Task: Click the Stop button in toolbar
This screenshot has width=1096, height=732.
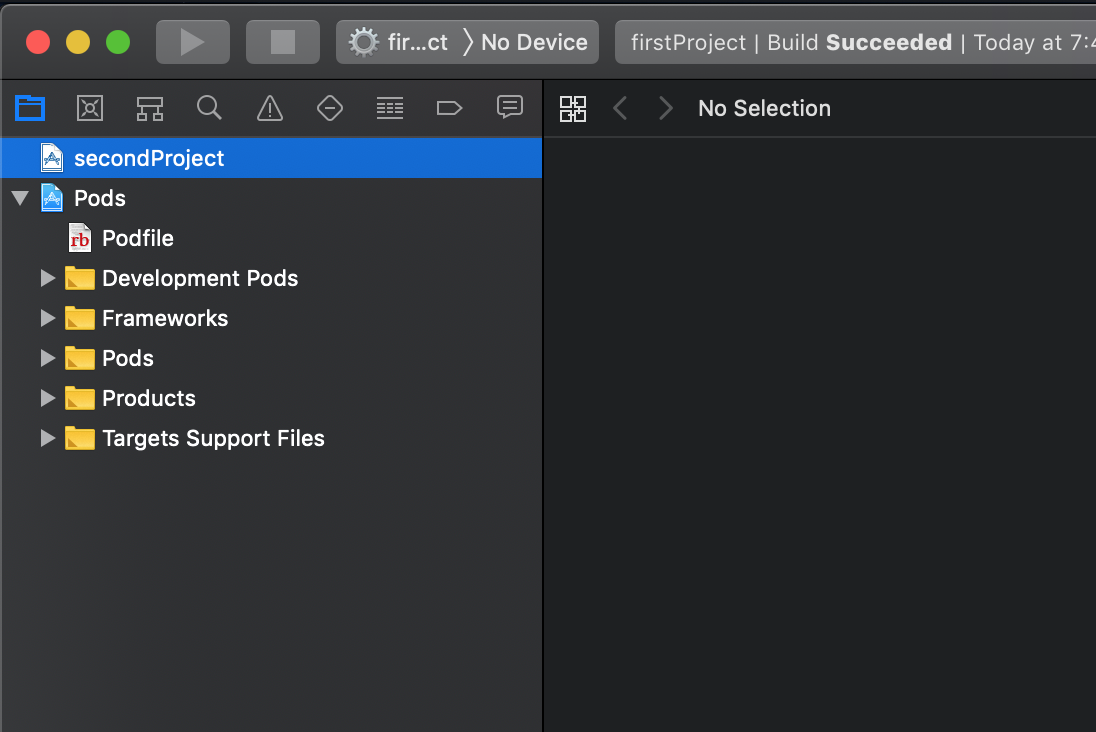Action: pos(282,42)
